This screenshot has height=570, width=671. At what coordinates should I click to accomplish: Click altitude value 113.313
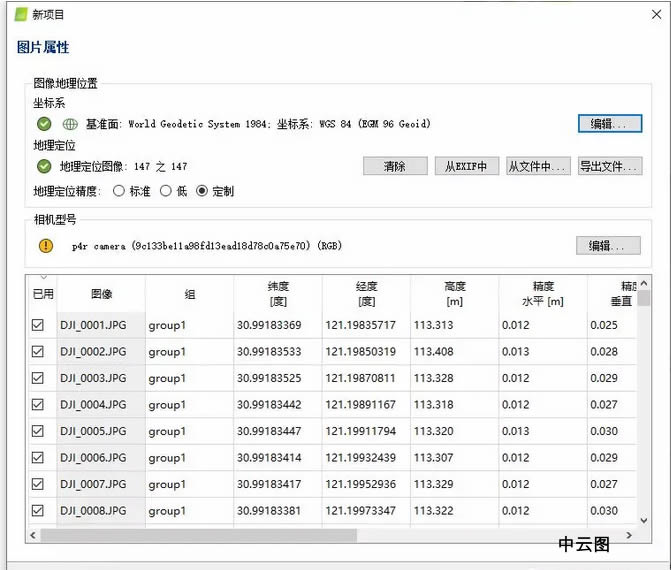(433, 325)
